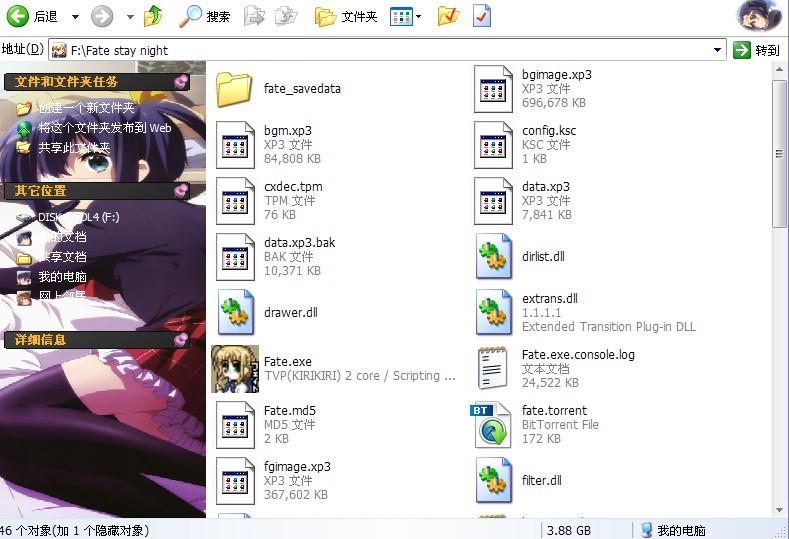Select the bgimage.xp3 file icon
This screenshot has height=539, width=789.
(x=493, y=89)
